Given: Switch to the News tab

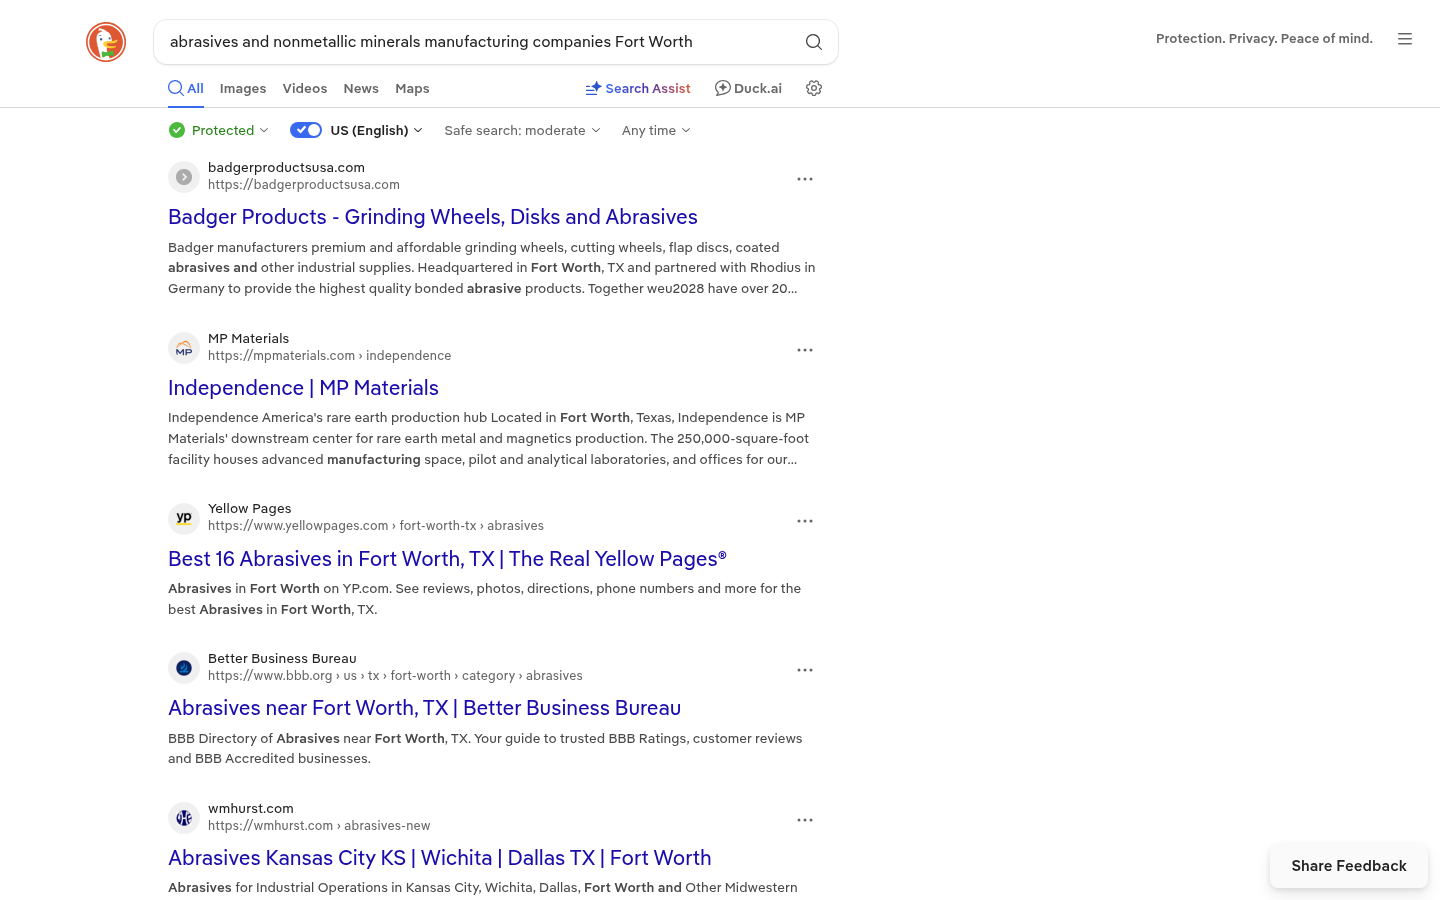Looking at the screenshot, I should click(361, 88).
